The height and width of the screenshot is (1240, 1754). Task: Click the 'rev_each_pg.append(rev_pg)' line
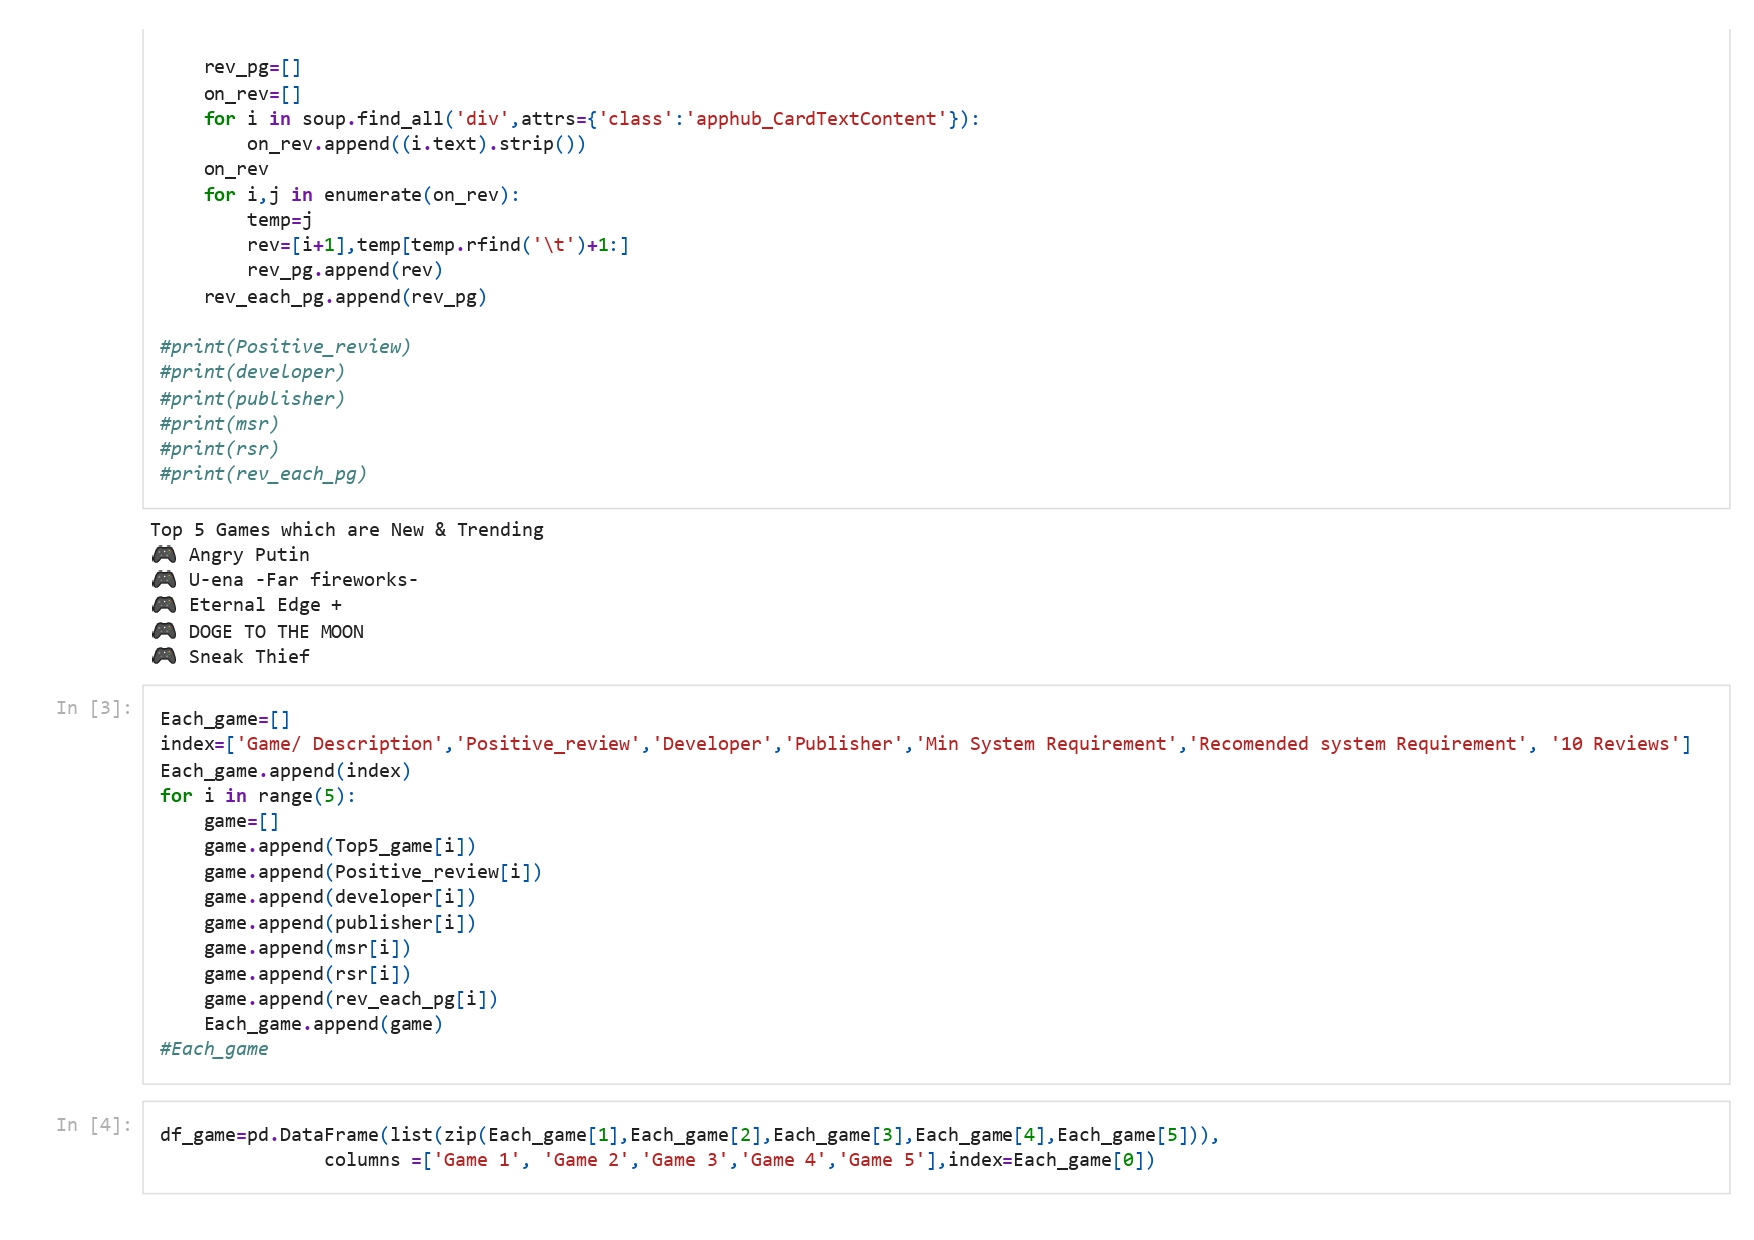click(345, 297)
